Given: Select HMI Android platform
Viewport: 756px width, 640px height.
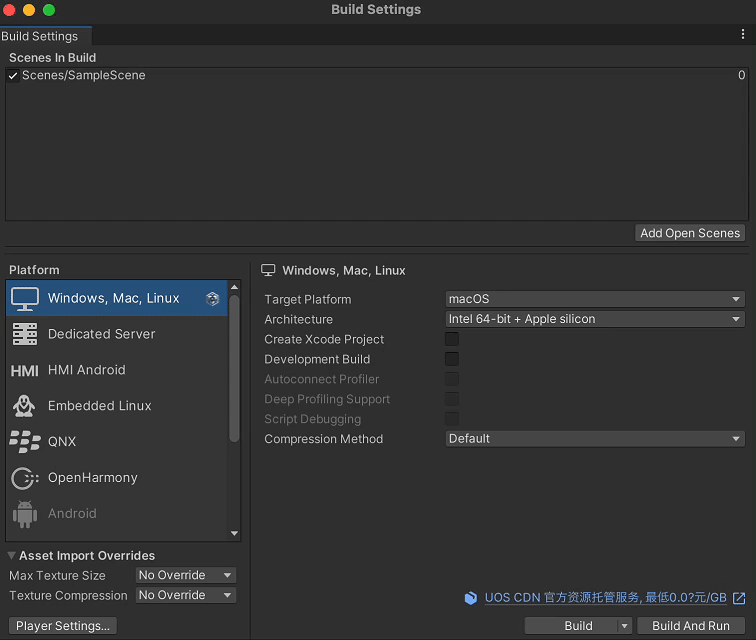Looking at the screenshot, I should [x=117, y=370].
